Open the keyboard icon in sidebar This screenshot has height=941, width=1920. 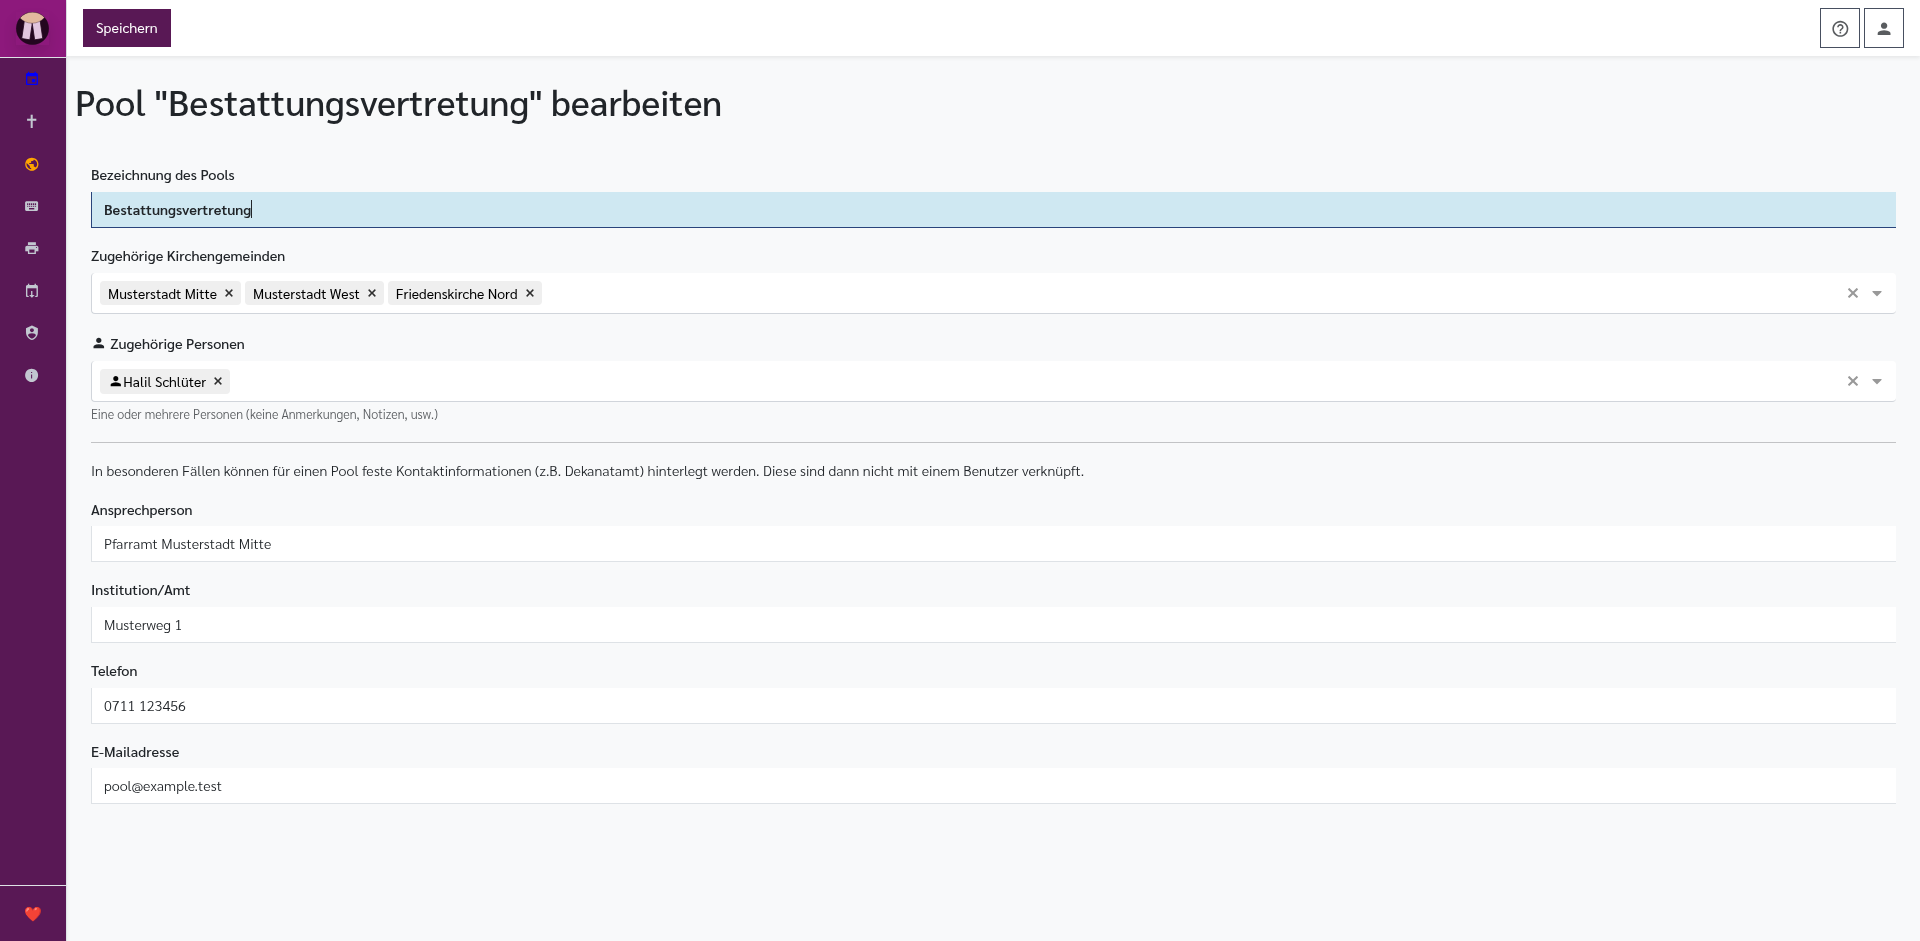click(32, 206)
